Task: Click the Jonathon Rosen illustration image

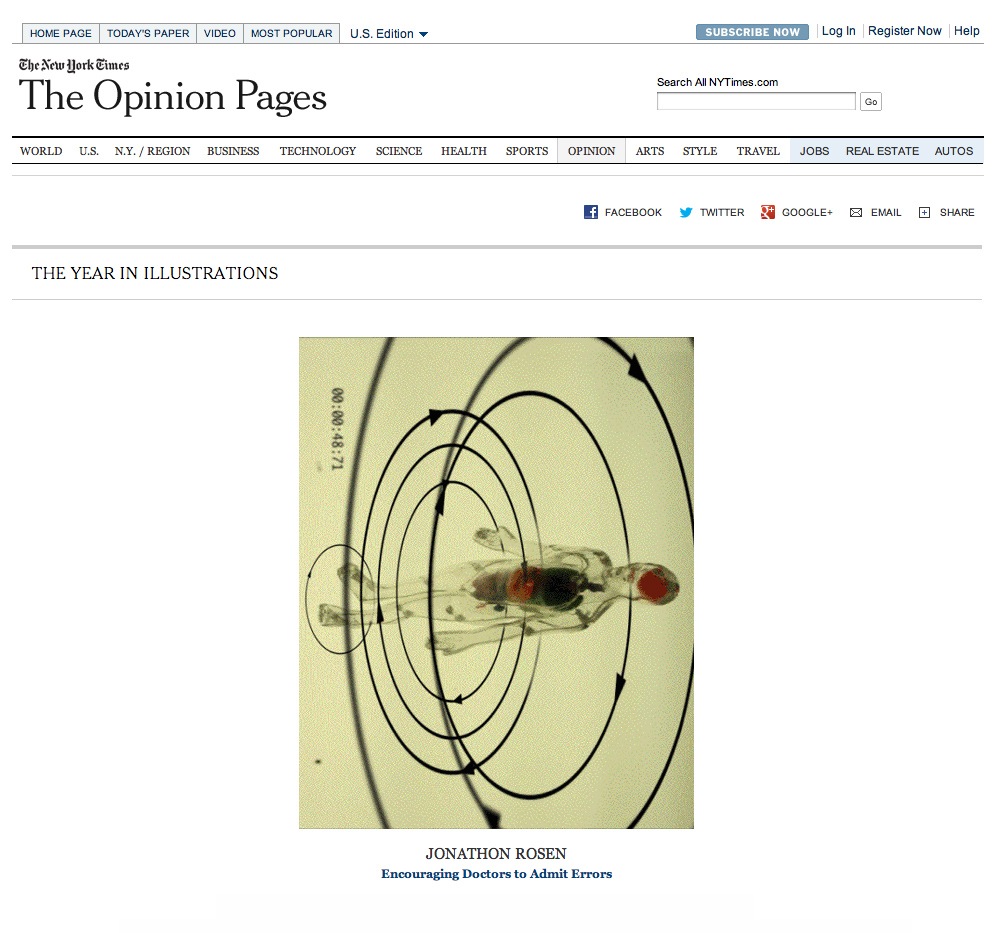Action: click(496, 582)
